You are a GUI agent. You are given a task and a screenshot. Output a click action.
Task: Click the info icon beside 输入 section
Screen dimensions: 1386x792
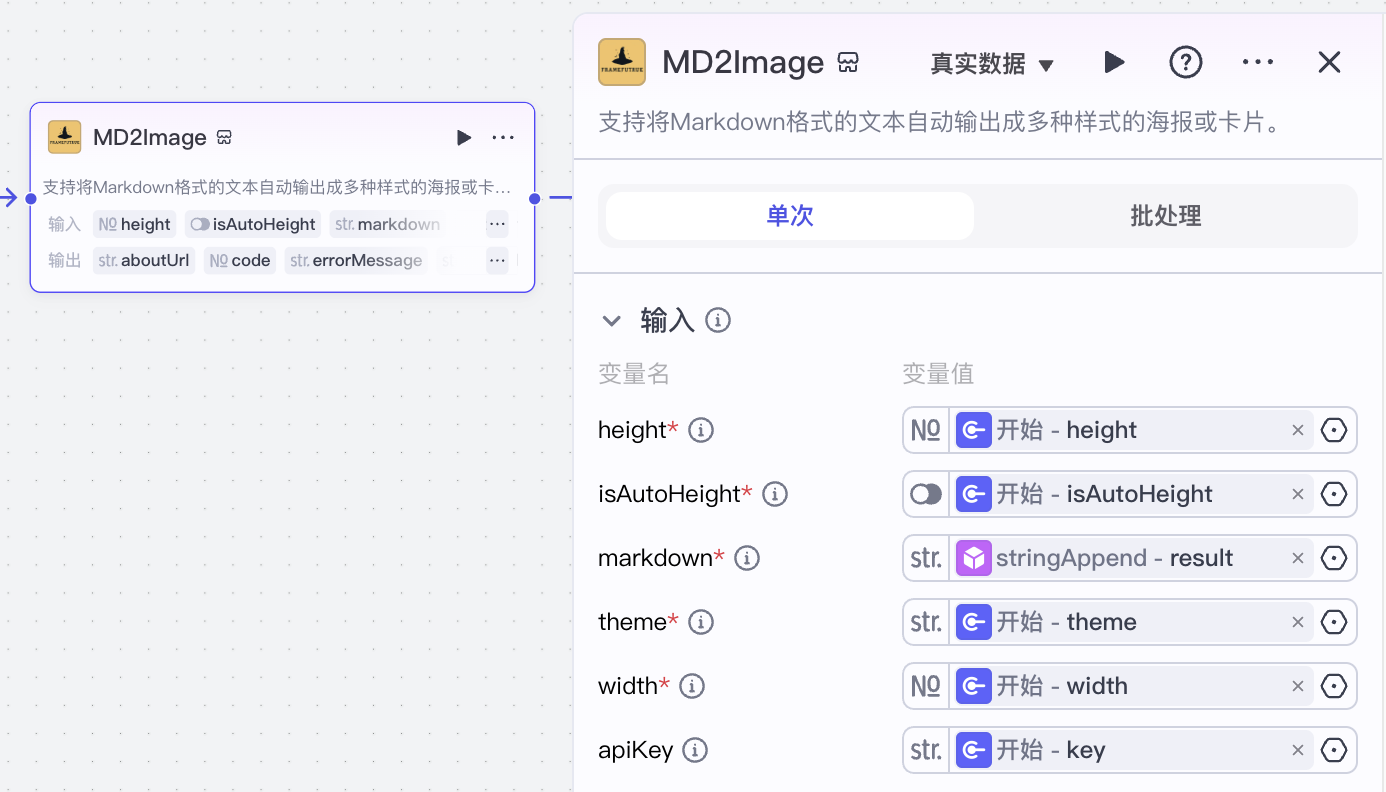[x=717, y=320]
